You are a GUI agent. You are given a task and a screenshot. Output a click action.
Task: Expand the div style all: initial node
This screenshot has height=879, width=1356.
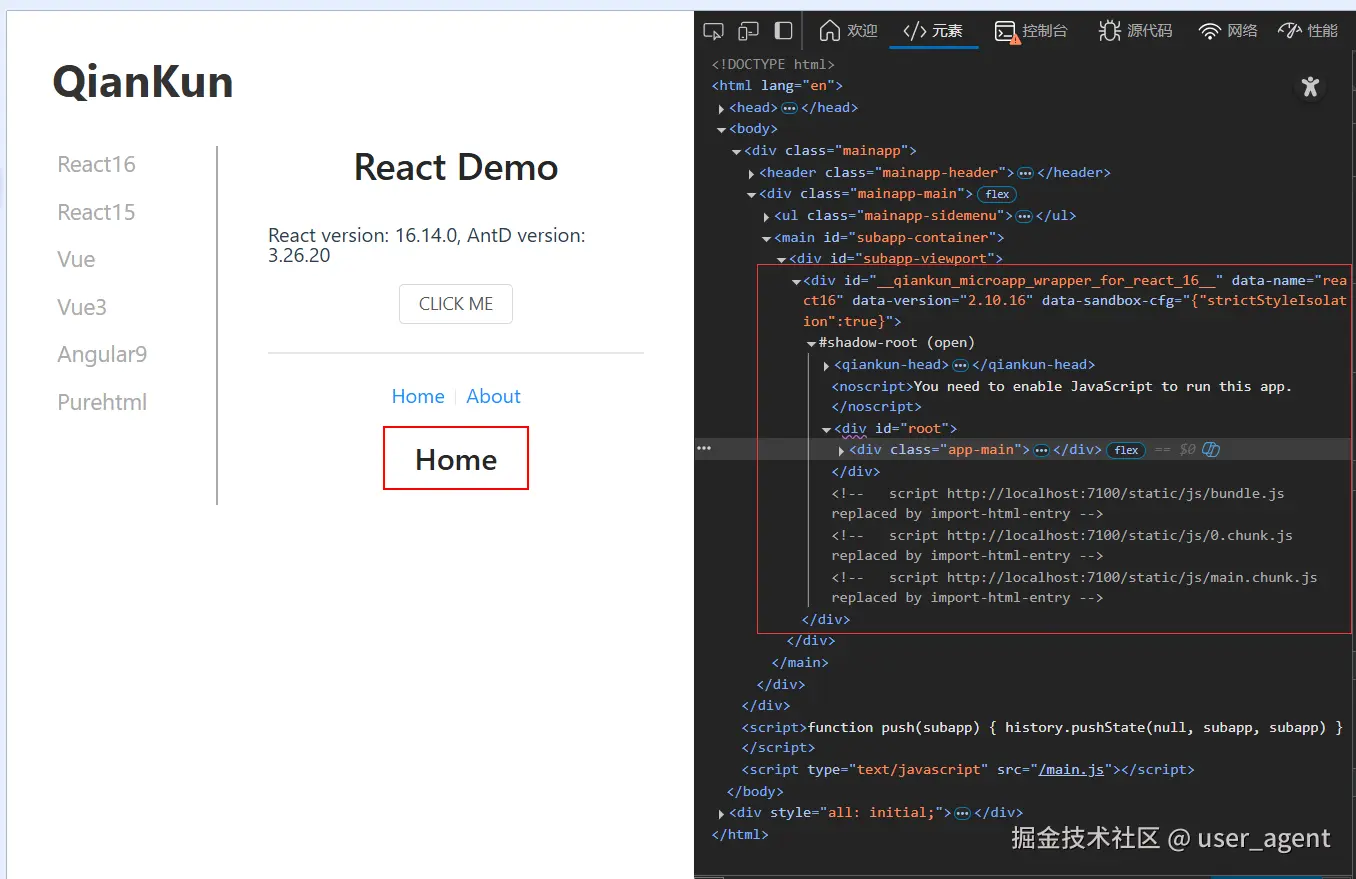[722, 813]
